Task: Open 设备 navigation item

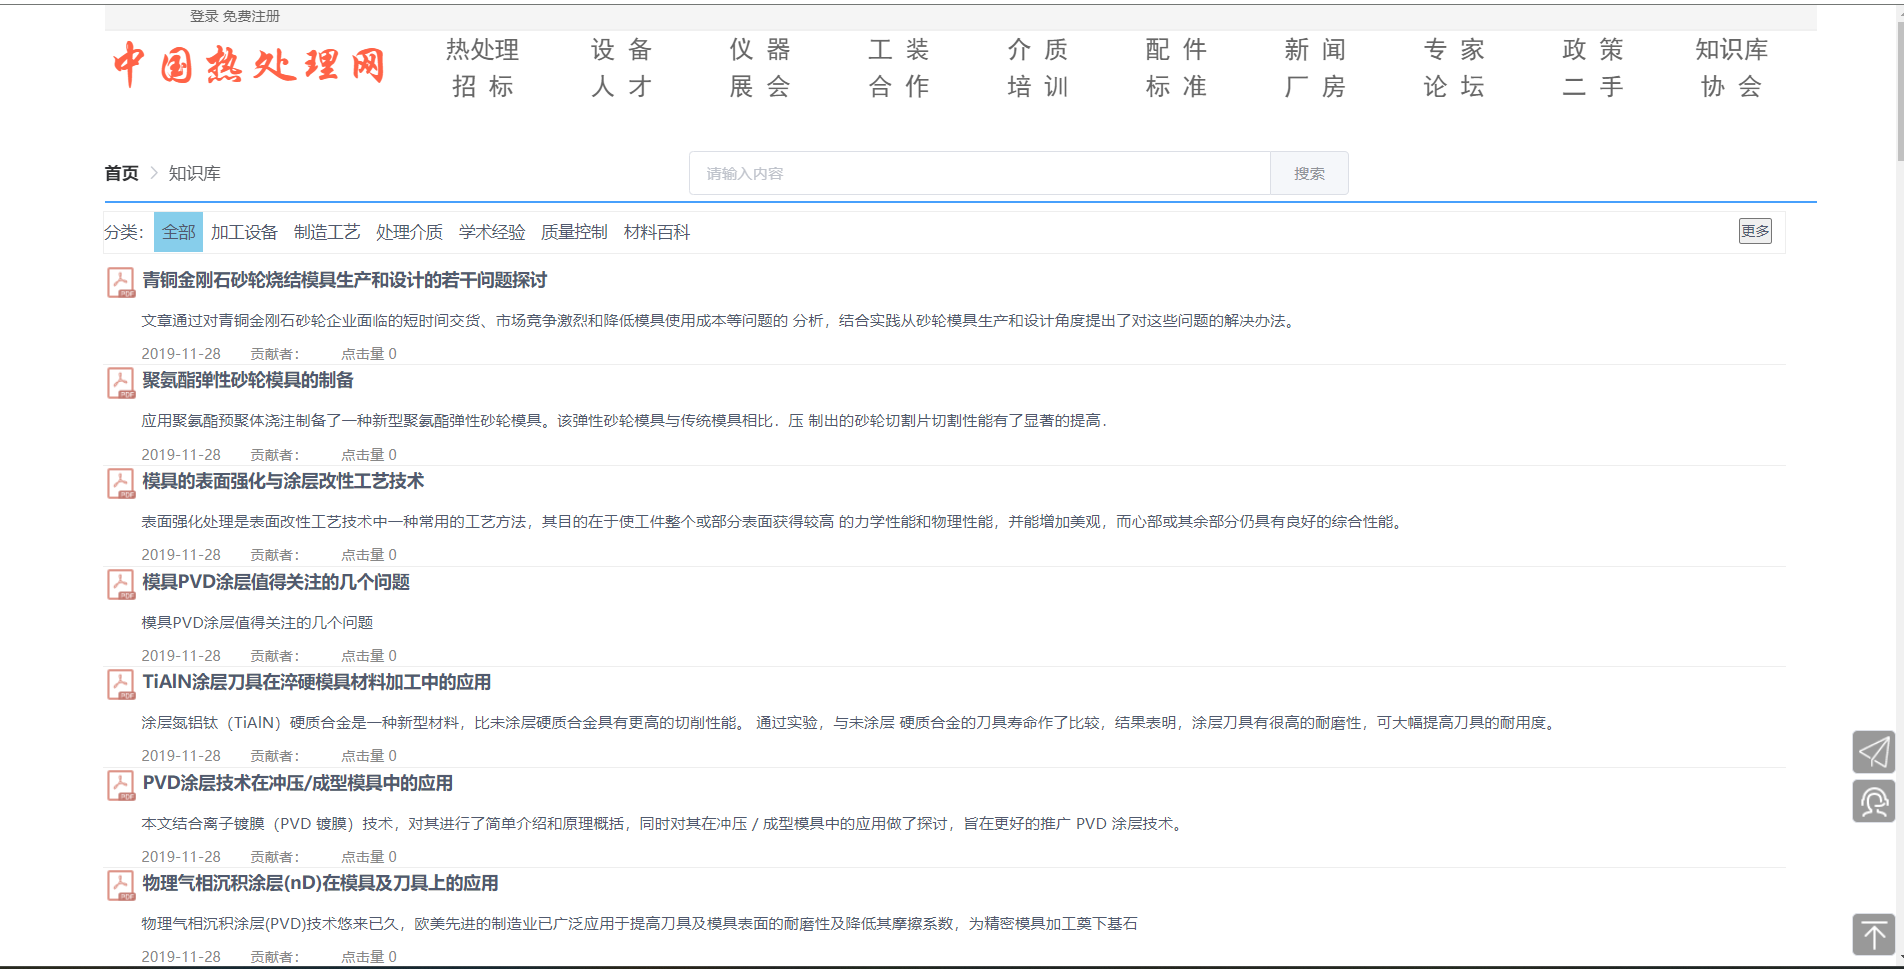Action: (x=621, y=49)
